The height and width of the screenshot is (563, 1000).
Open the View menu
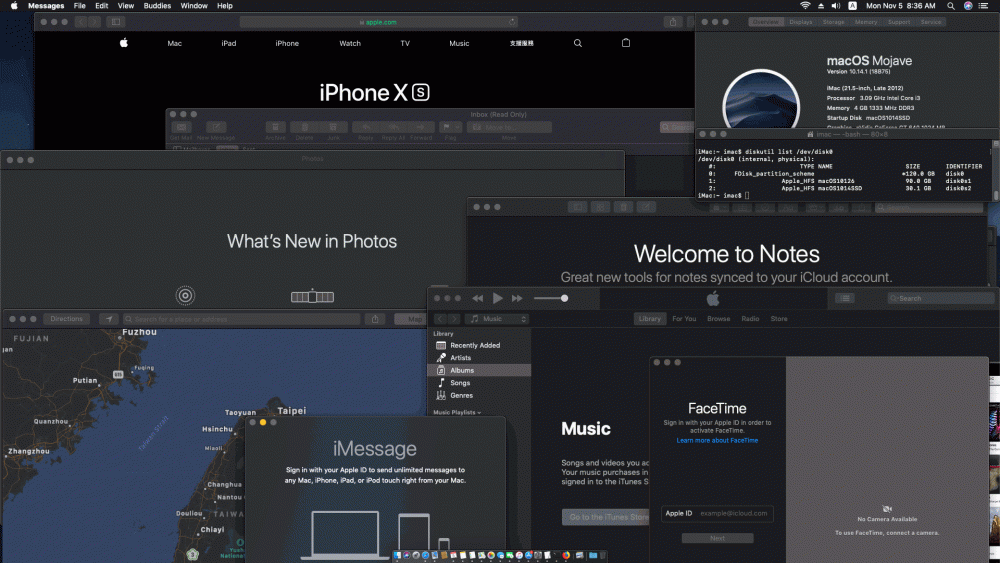(126, 6)
